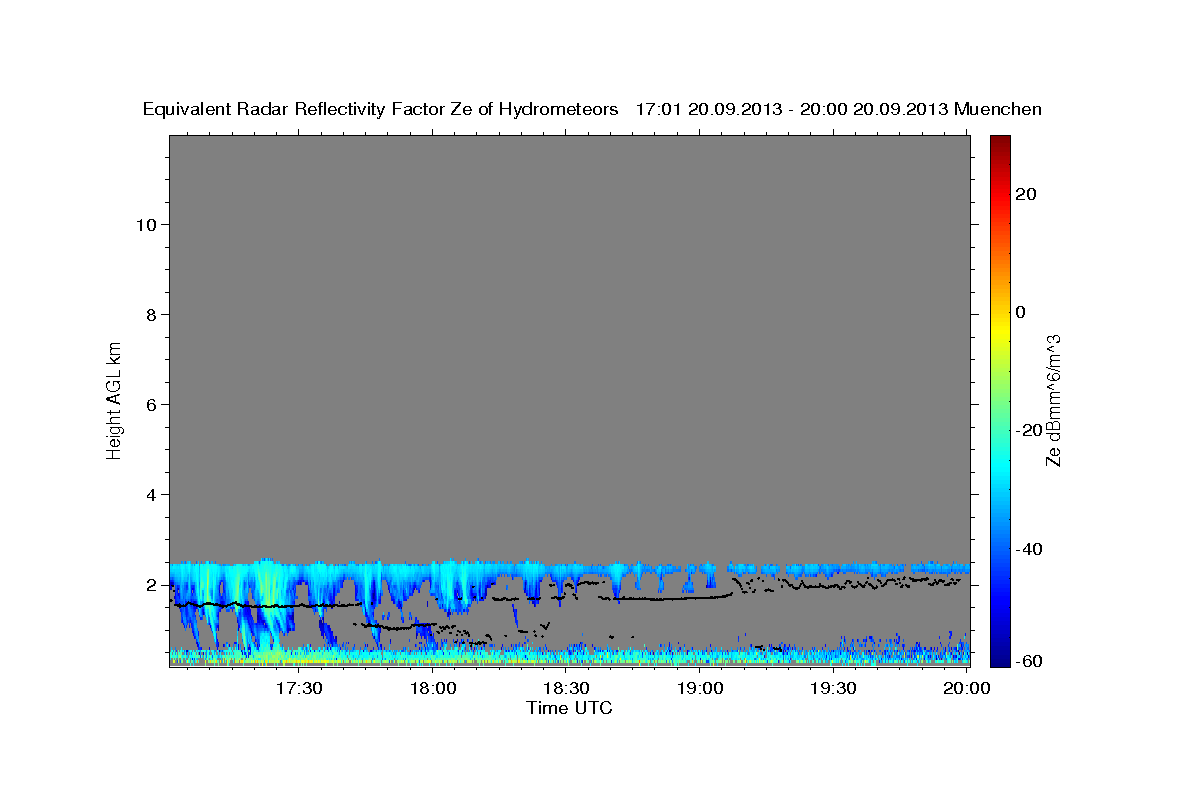This screenshot has width=1200, height=800.
Task: Click the '17:30' time tick label
Action: click(x=300, y=688)
